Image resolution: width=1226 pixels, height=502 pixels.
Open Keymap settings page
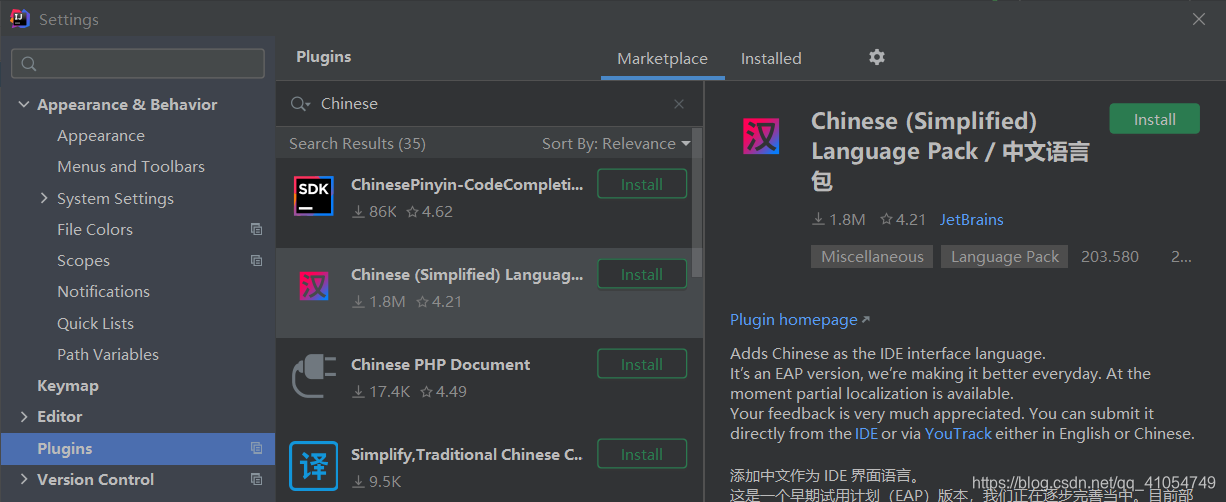68,385
